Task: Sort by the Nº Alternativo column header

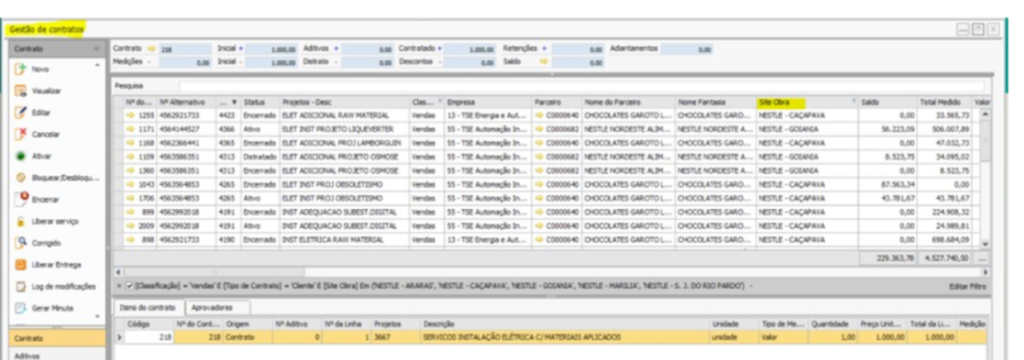Action: [x=186, y=103]
